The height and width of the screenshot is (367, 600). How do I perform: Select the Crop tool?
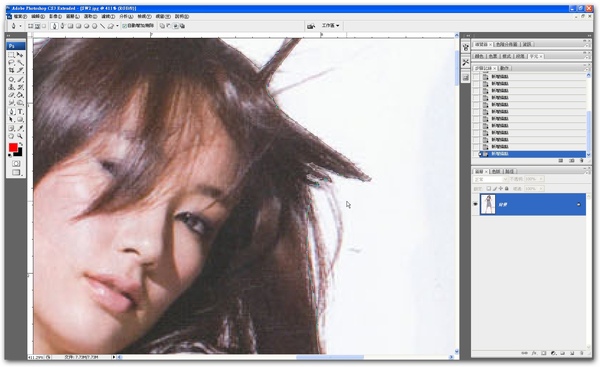(x=11, y=70)
